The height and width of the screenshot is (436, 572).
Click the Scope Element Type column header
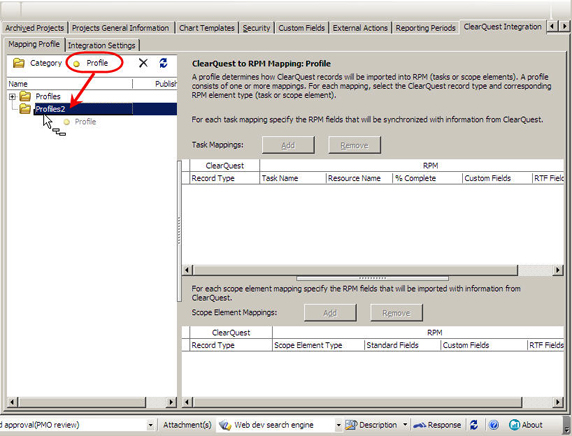point(318,345)
